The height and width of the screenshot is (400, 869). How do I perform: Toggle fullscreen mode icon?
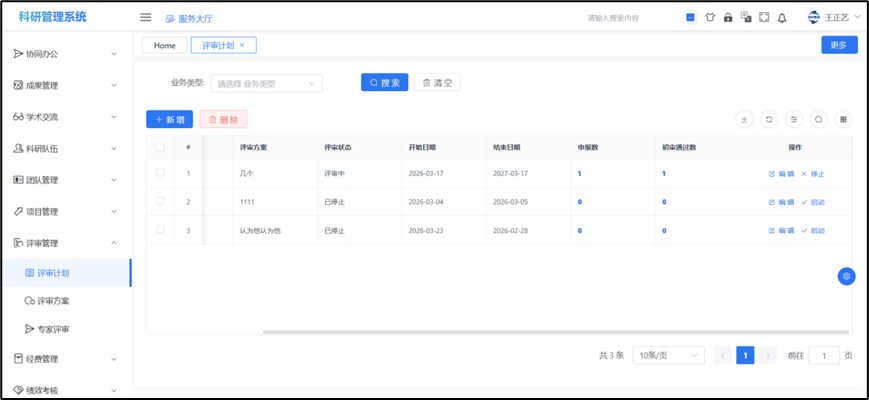764,17
